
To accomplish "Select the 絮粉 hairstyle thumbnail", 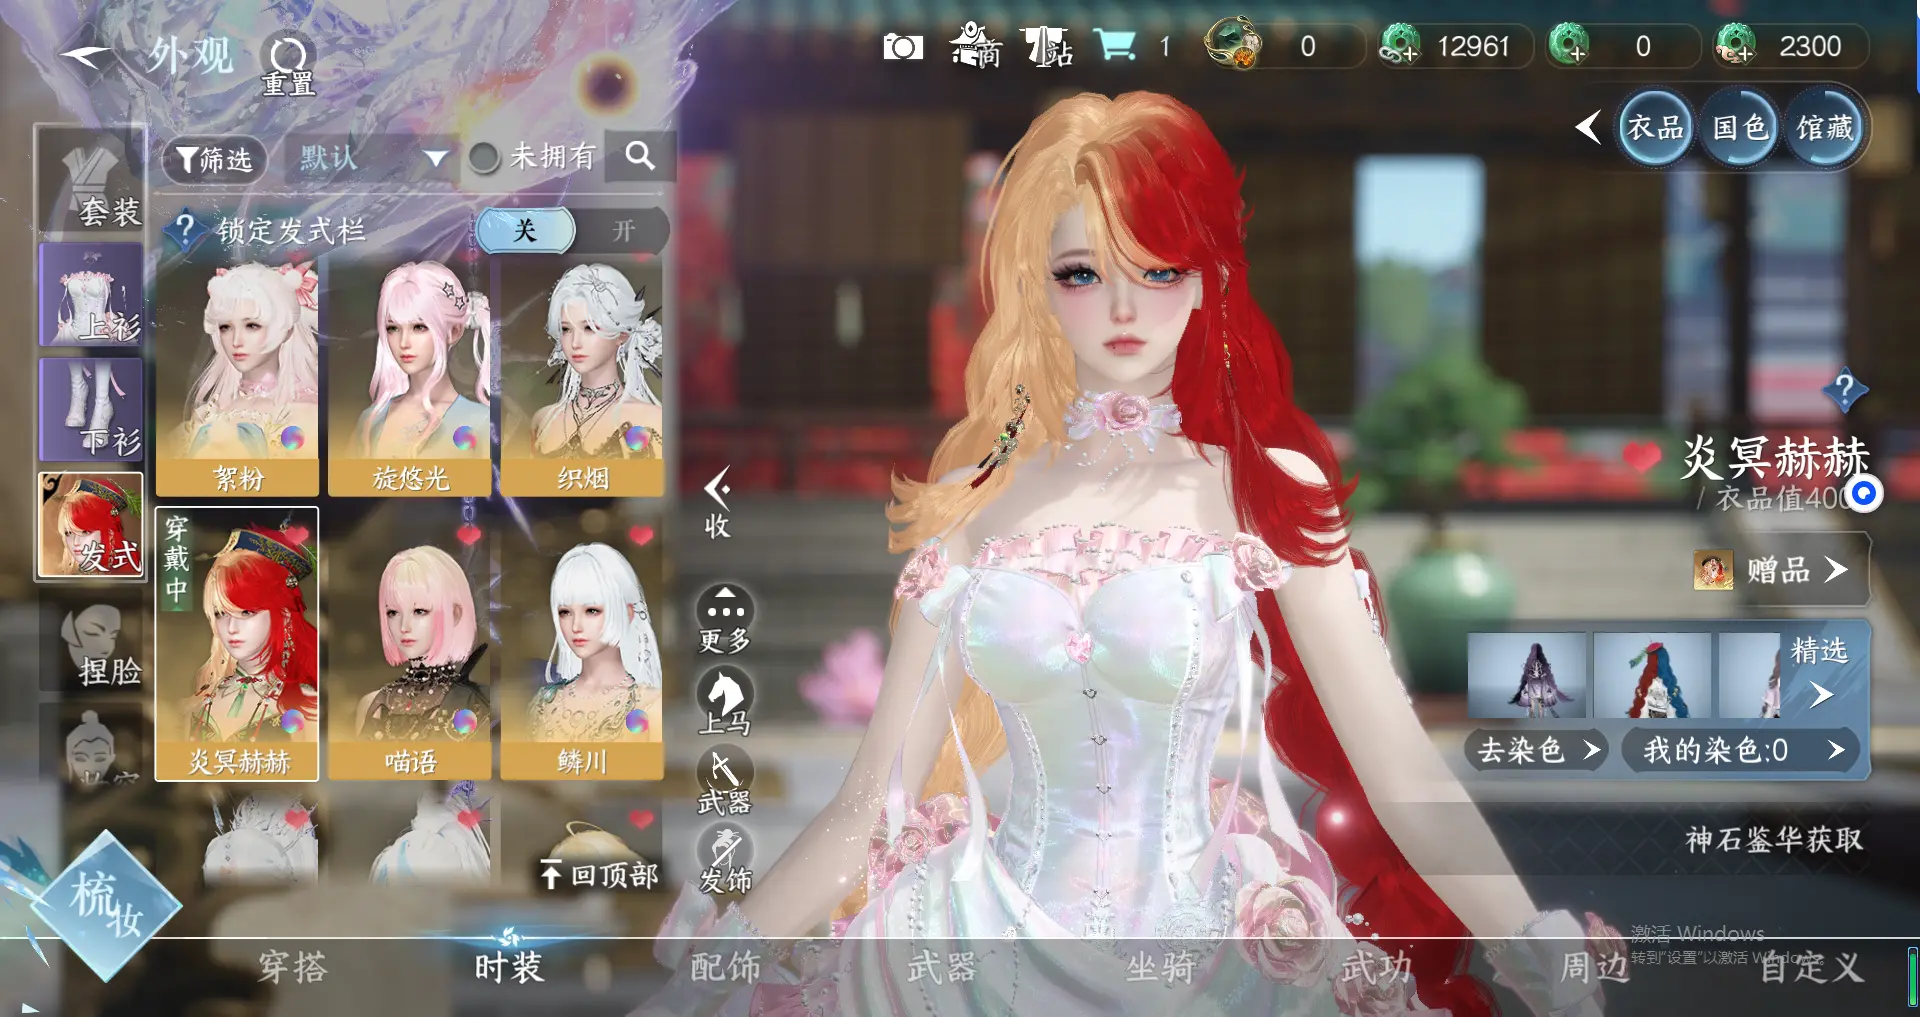I will coord(238,378).
